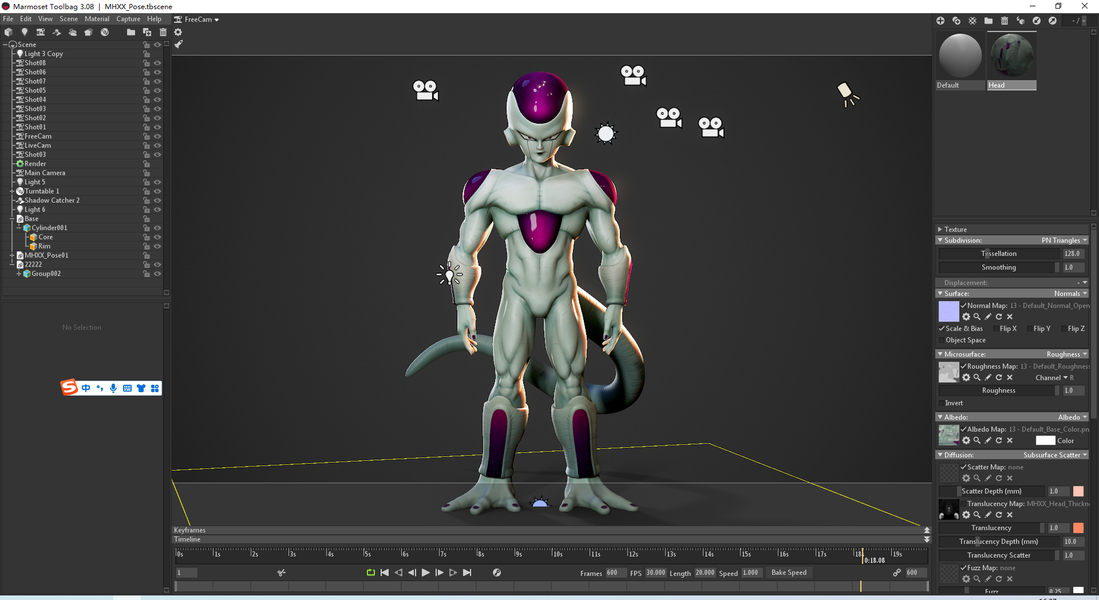The image size is (1099, 600).
Task: Export the material with the arrow-out icon
Action: [x=1053, y=21]
